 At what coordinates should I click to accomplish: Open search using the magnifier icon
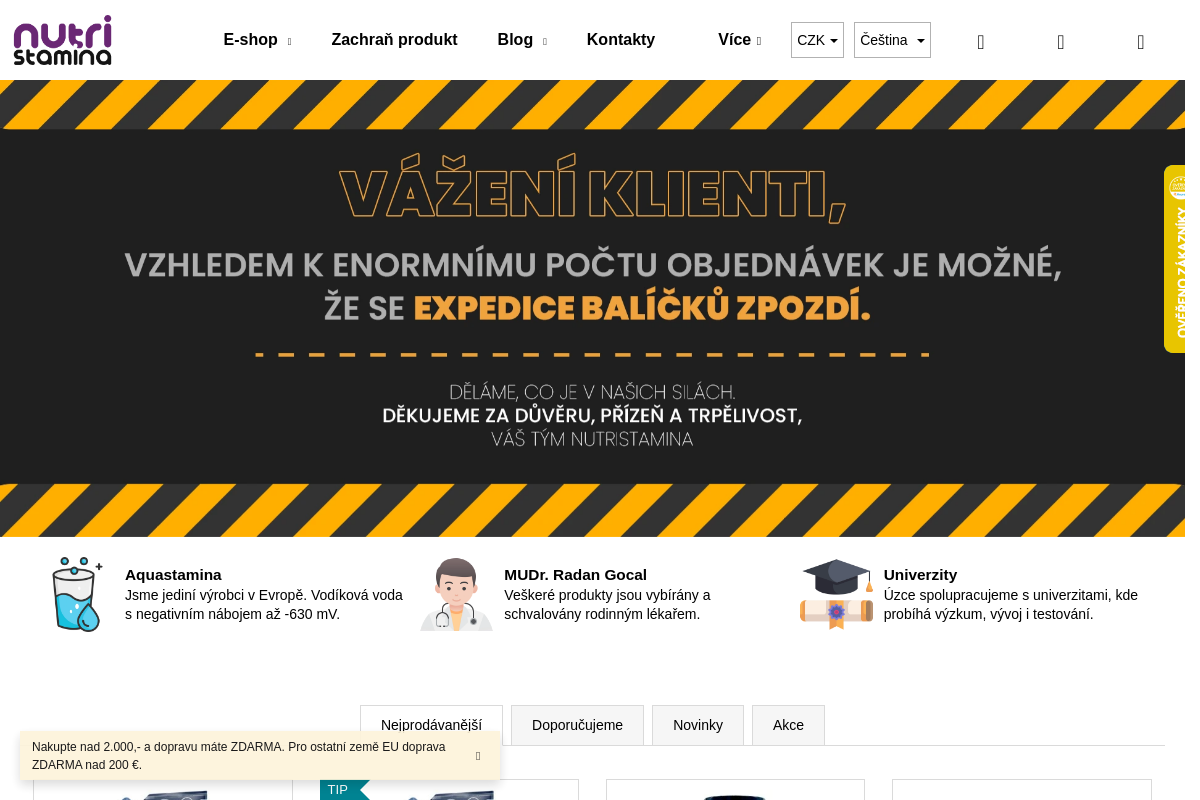[x=980, y=41]
